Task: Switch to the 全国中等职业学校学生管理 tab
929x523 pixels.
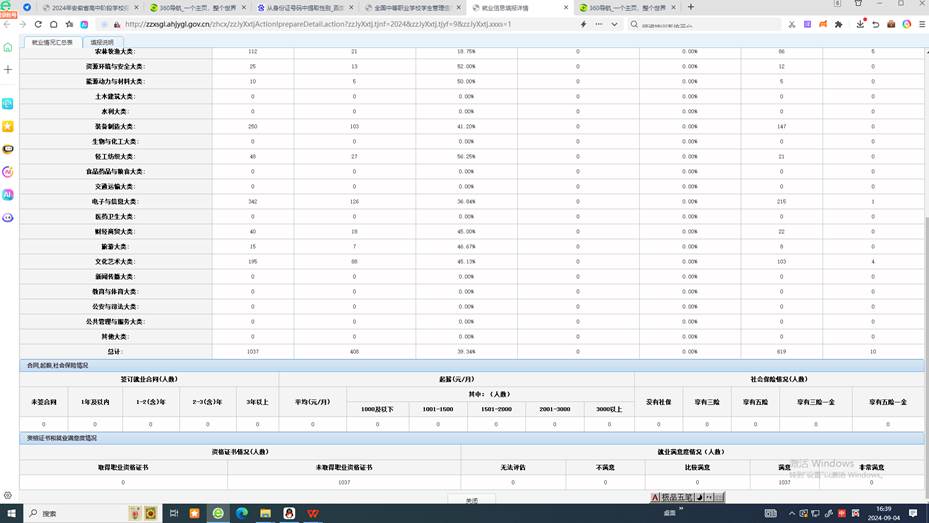Action: pos(412,8)
